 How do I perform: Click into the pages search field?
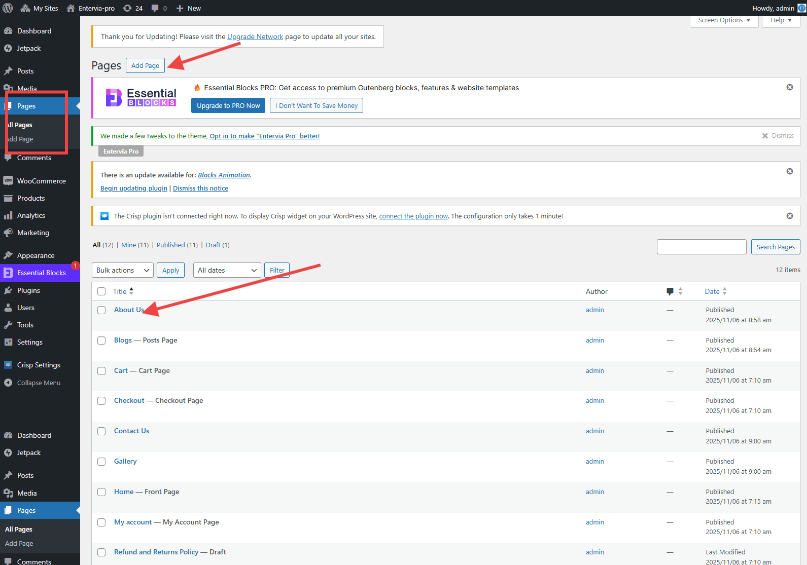click(x=701, y=246)
